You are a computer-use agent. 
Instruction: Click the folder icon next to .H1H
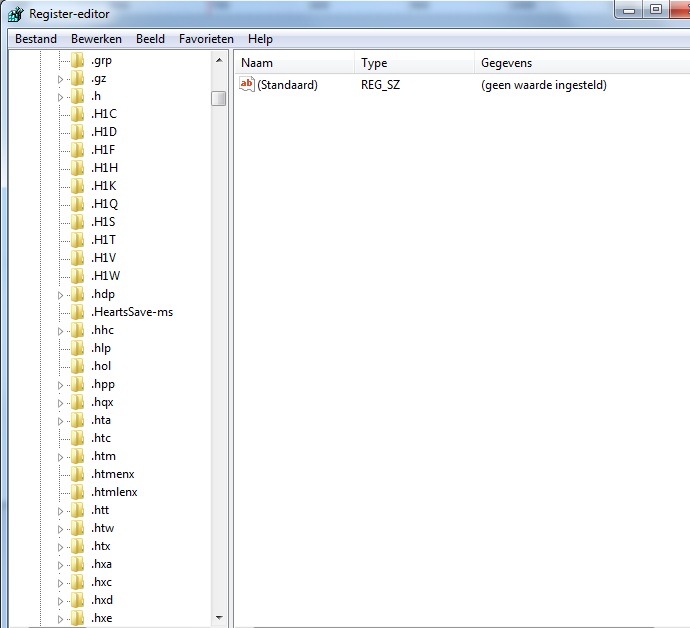[x=77, y=168]
